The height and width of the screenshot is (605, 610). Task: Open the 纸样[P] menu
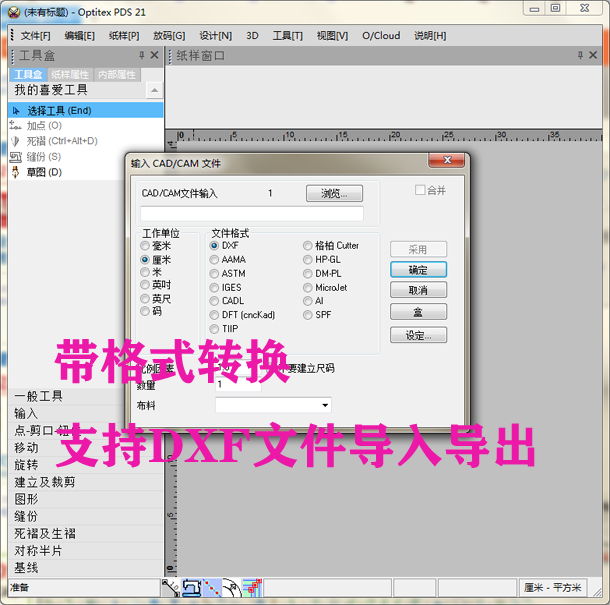tap(124, 36)
